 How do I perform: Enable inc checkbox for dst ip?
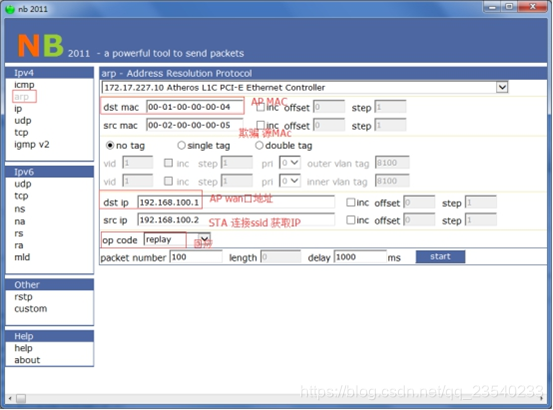(x=351, y=202)
